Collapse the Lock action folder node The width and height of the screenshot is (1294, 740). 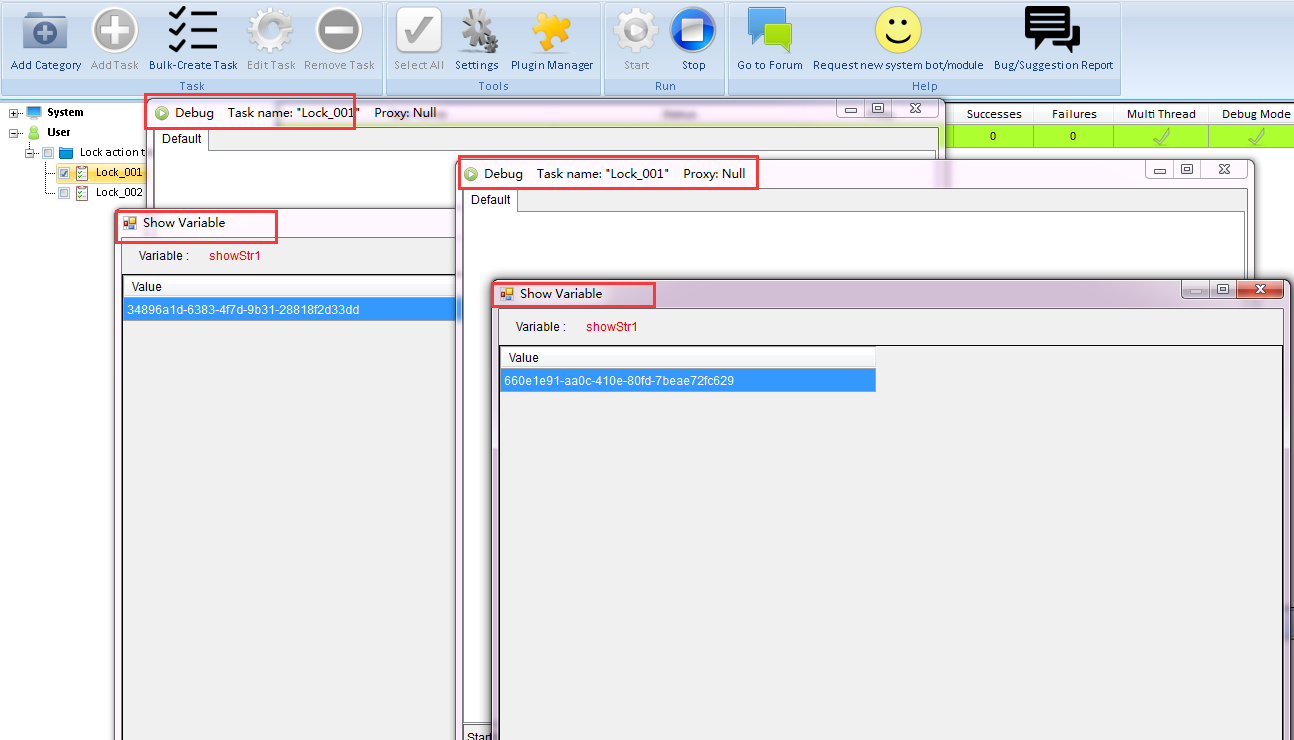pos(31,153)
